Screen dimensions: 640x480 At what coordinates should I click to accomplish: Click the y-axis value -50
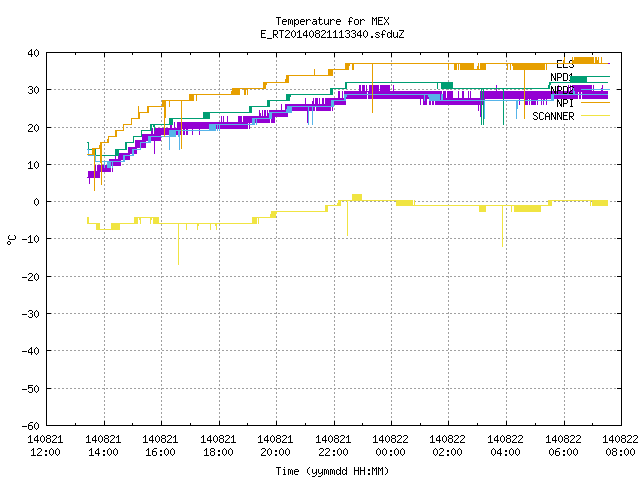click(x=31, y=389)
